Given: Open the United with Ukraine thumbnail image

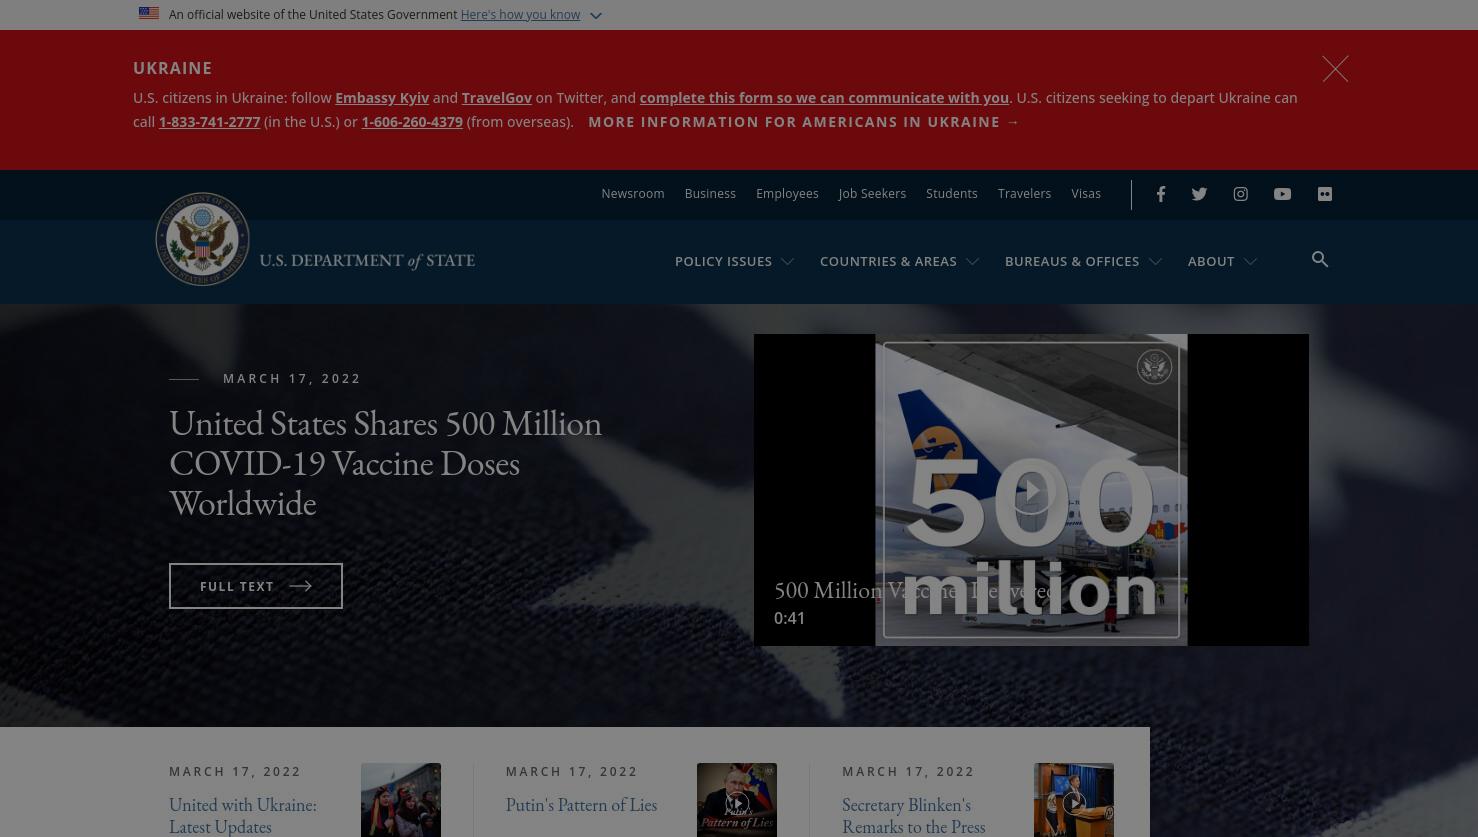Looking at the screenshot, I should (401, 800).
